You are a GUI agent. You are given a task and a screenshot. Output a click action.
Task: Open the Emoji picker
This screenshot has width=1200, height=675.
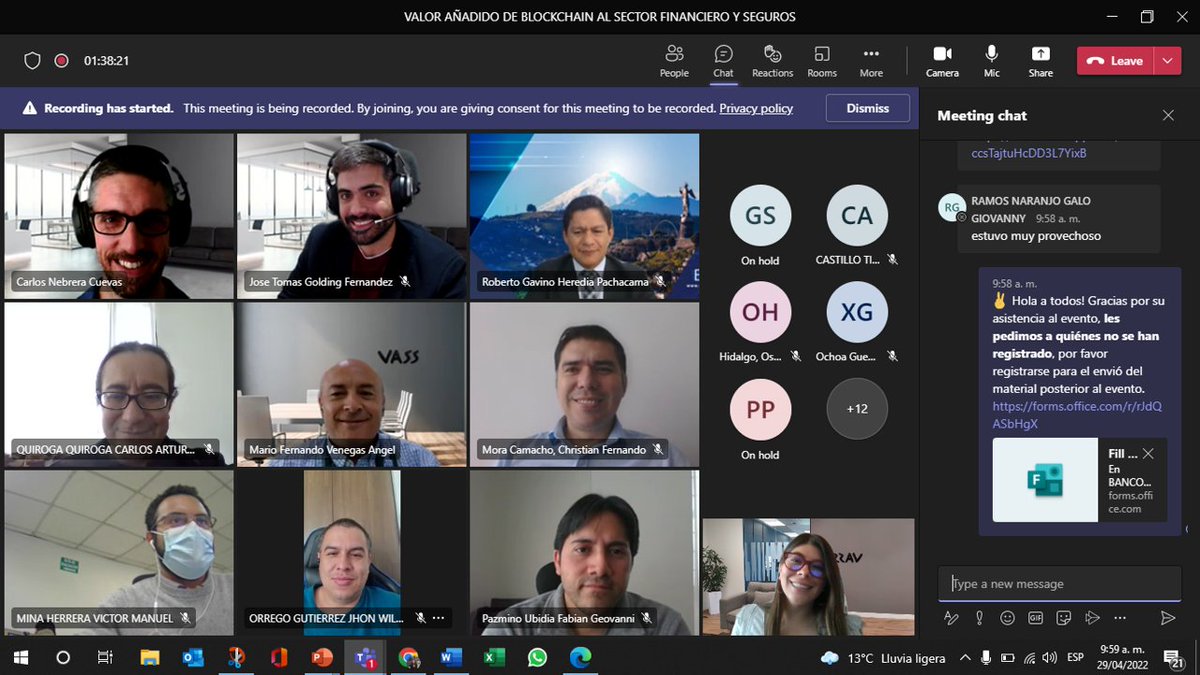tap(1007, 618)
